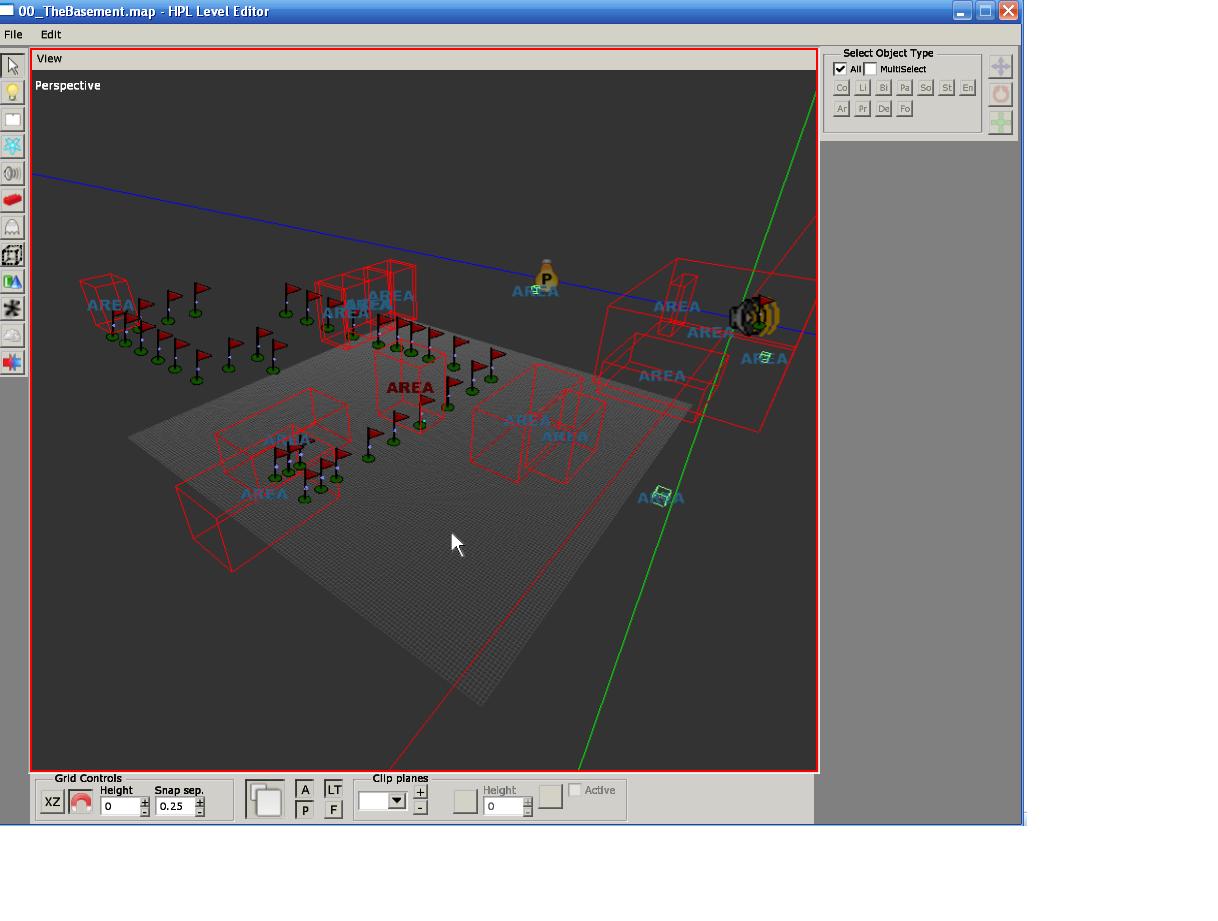The width and height of the screenshot is (1218, 921).
Task: Pick the speaker Sounds tool
Action: (x=12, y=173)
